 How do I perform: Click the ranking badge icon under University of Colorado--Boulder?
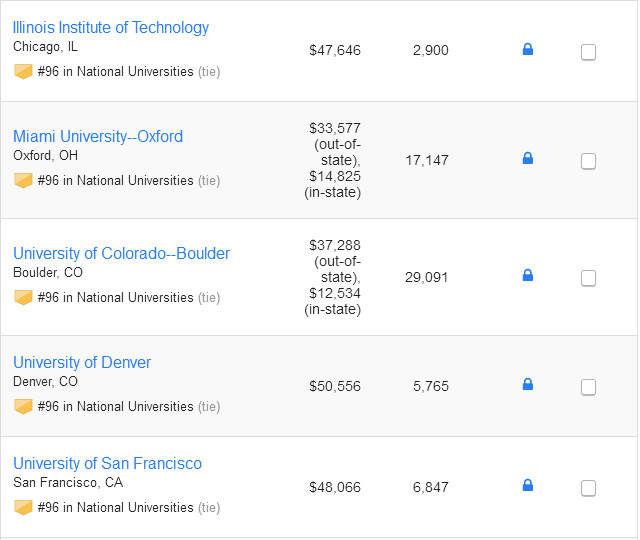click(x=23, y=298)
